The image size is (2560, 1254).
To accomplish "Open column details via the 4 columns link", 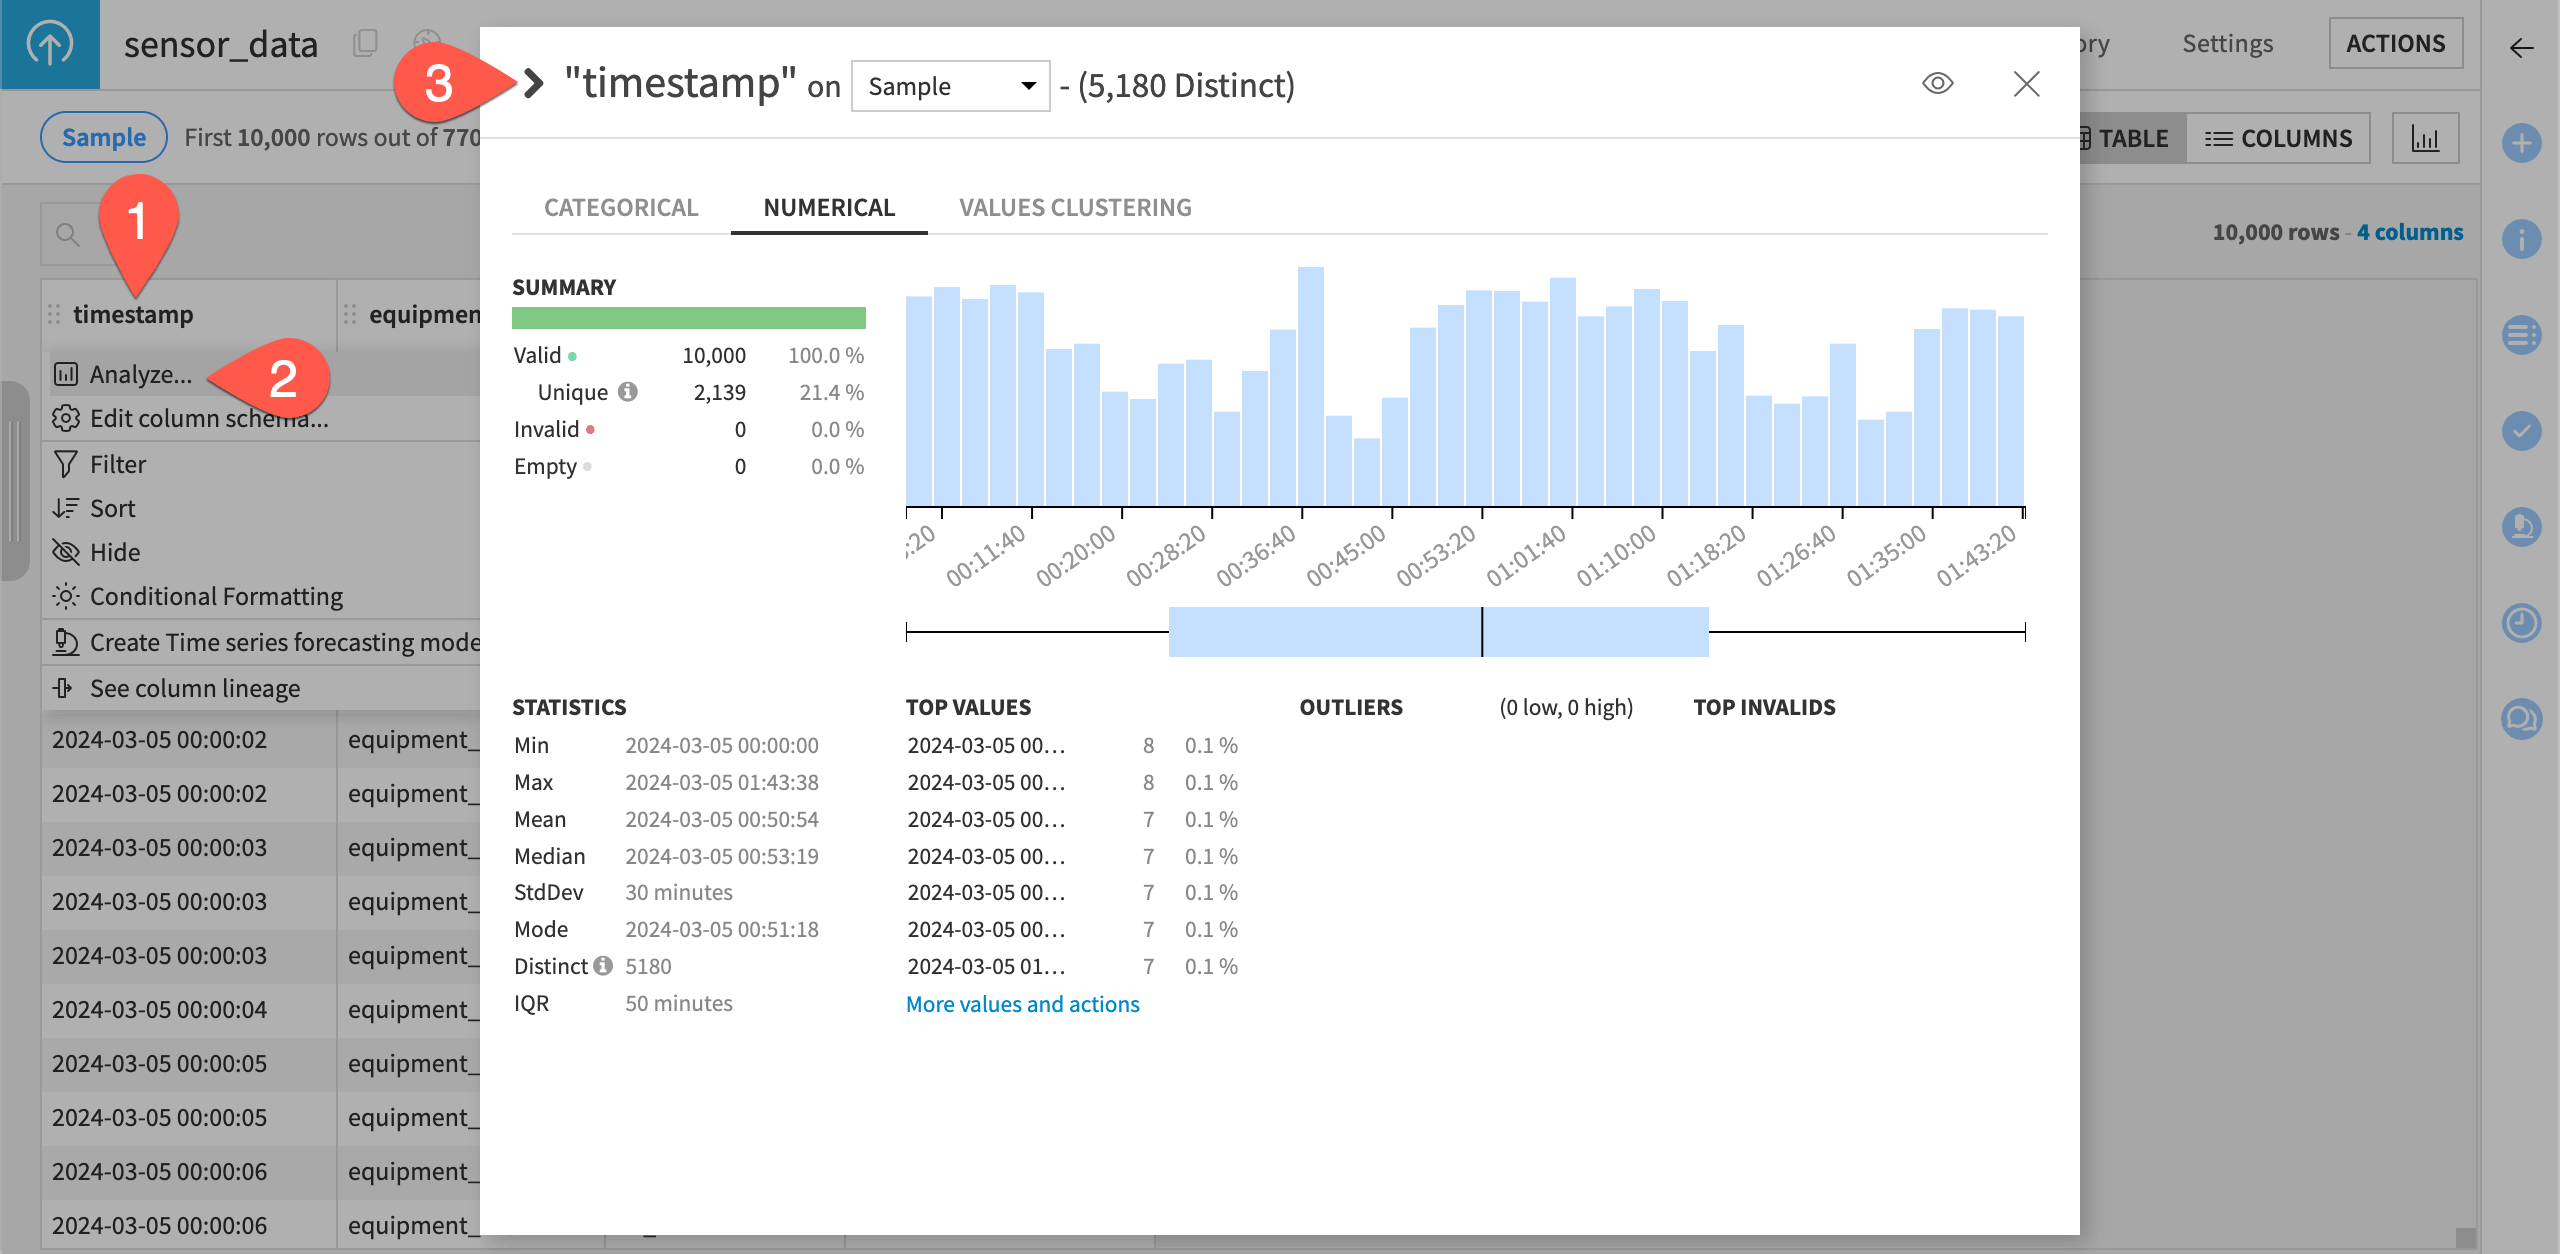I will [x=2409, y=231].
